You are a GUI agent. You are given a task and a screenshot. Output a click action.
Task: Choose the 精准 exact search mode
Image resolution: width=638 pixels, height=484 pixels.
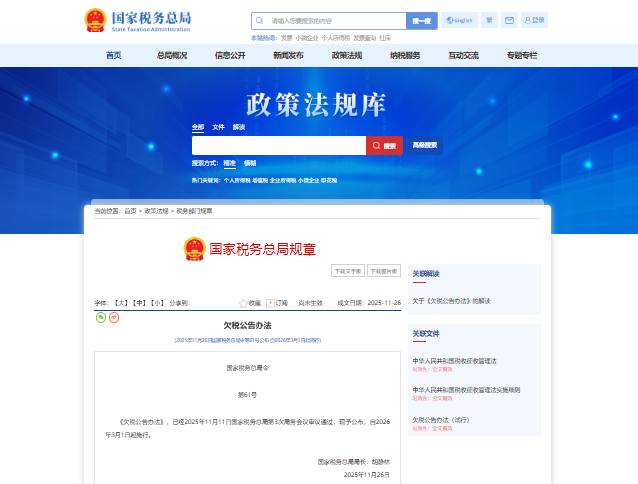tap(229, 163)
